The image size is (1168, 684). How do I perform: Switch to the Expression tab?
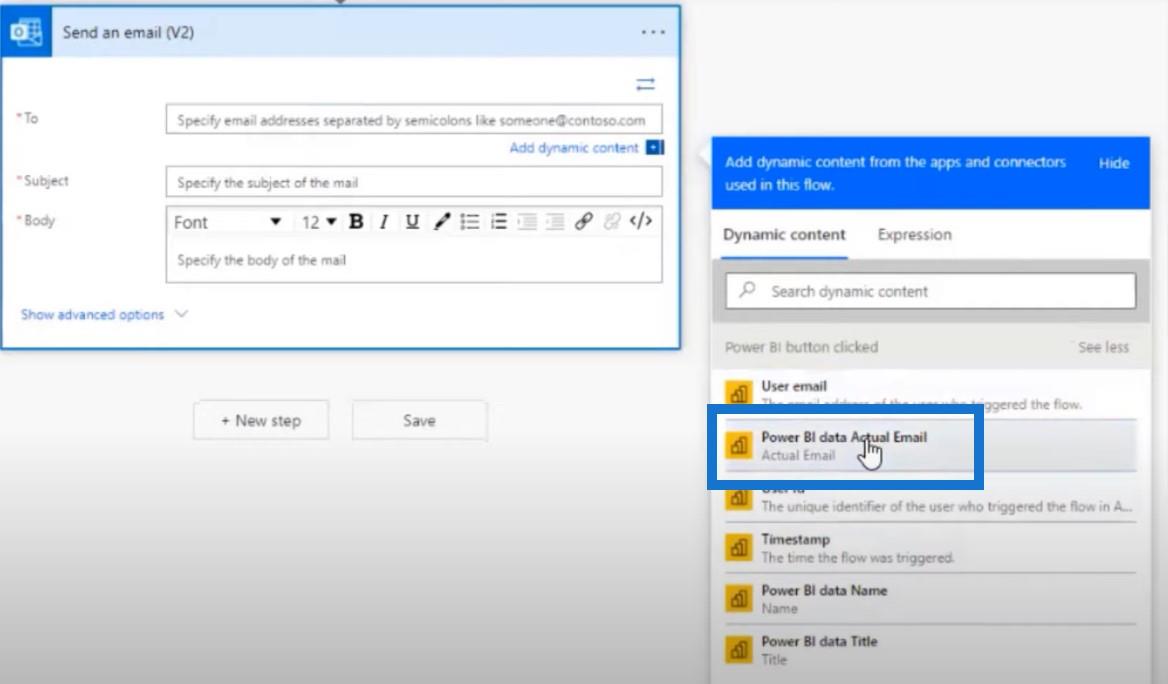(914, 235)
